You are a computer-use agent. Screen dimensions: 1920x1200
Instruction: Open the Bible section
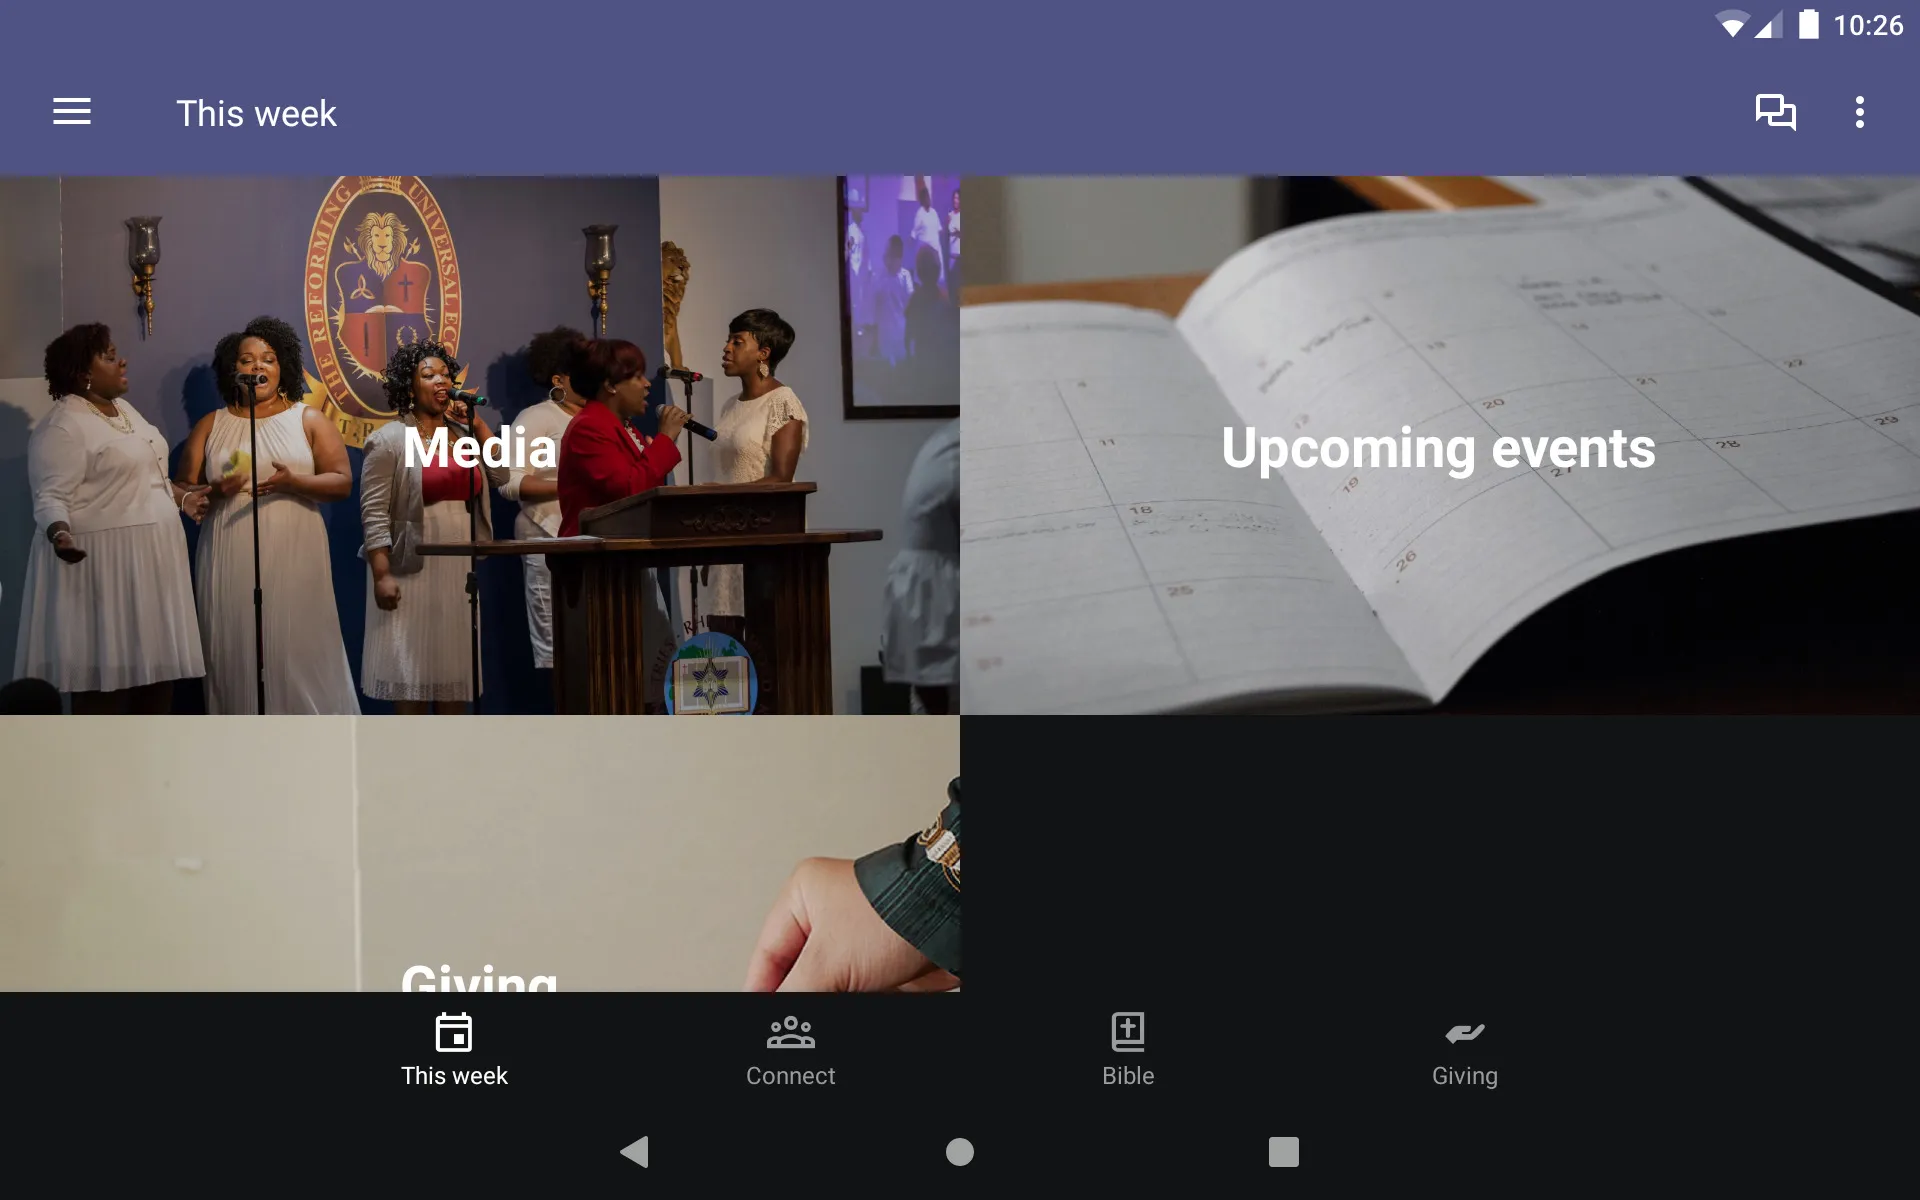[1128, 1048]
